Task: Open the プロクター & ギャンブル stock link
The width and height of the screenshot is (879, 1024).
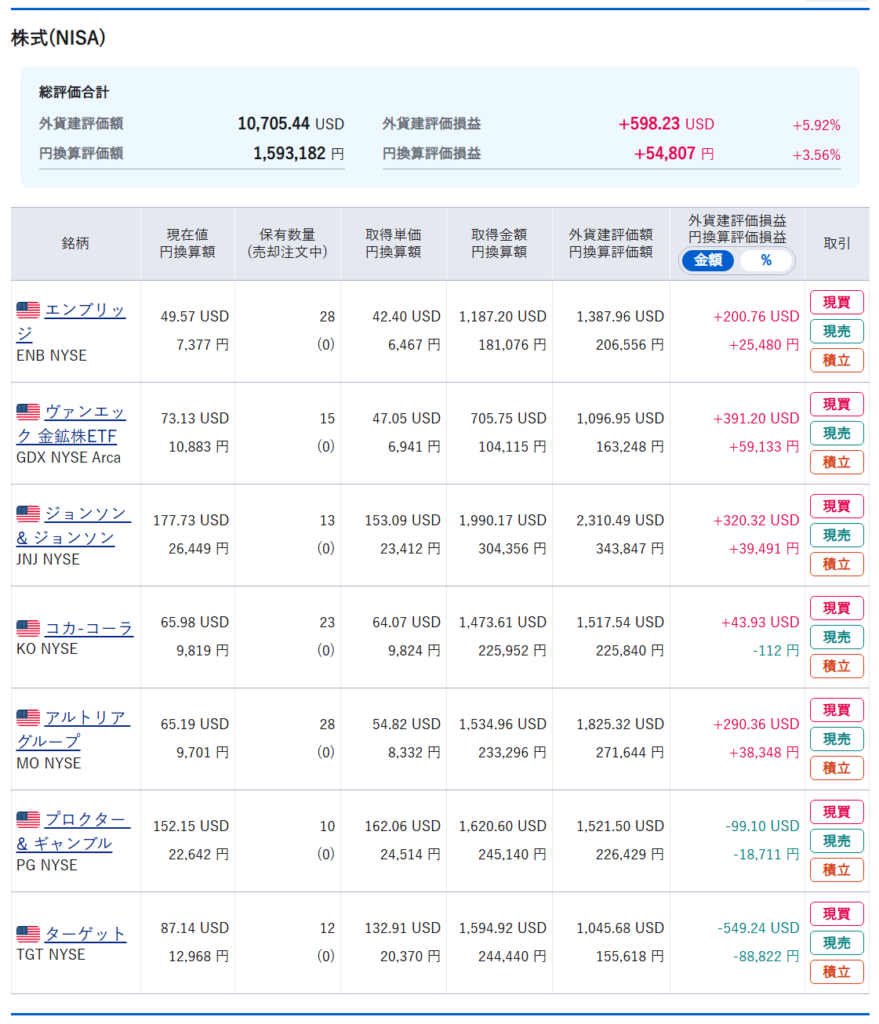Action: click(x=86, y=821)
